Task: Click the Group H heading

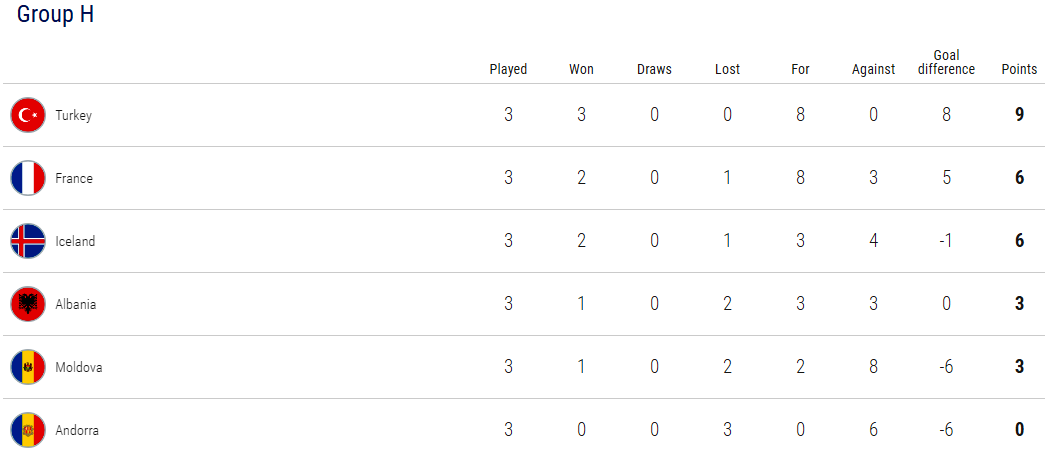Action: [55, 13]
